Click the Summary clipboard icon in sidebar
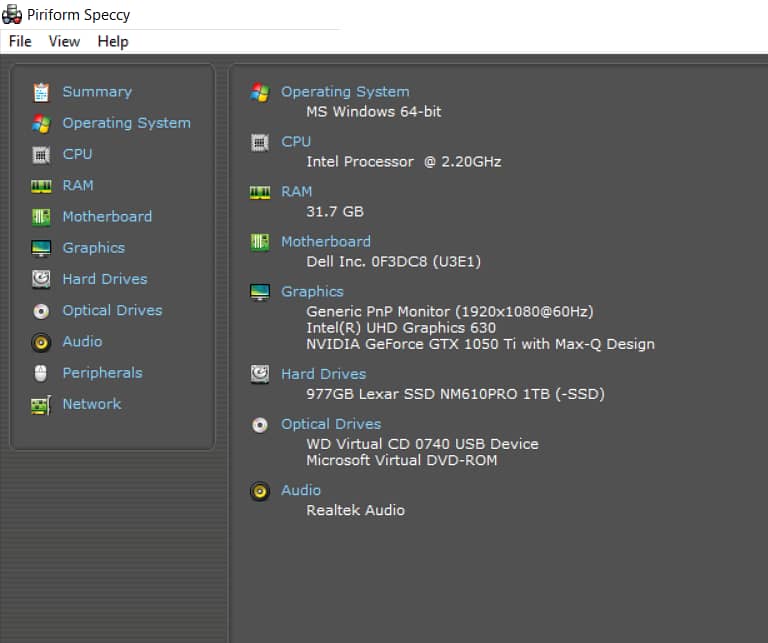The image size is (768, 643). pos(41,92)
